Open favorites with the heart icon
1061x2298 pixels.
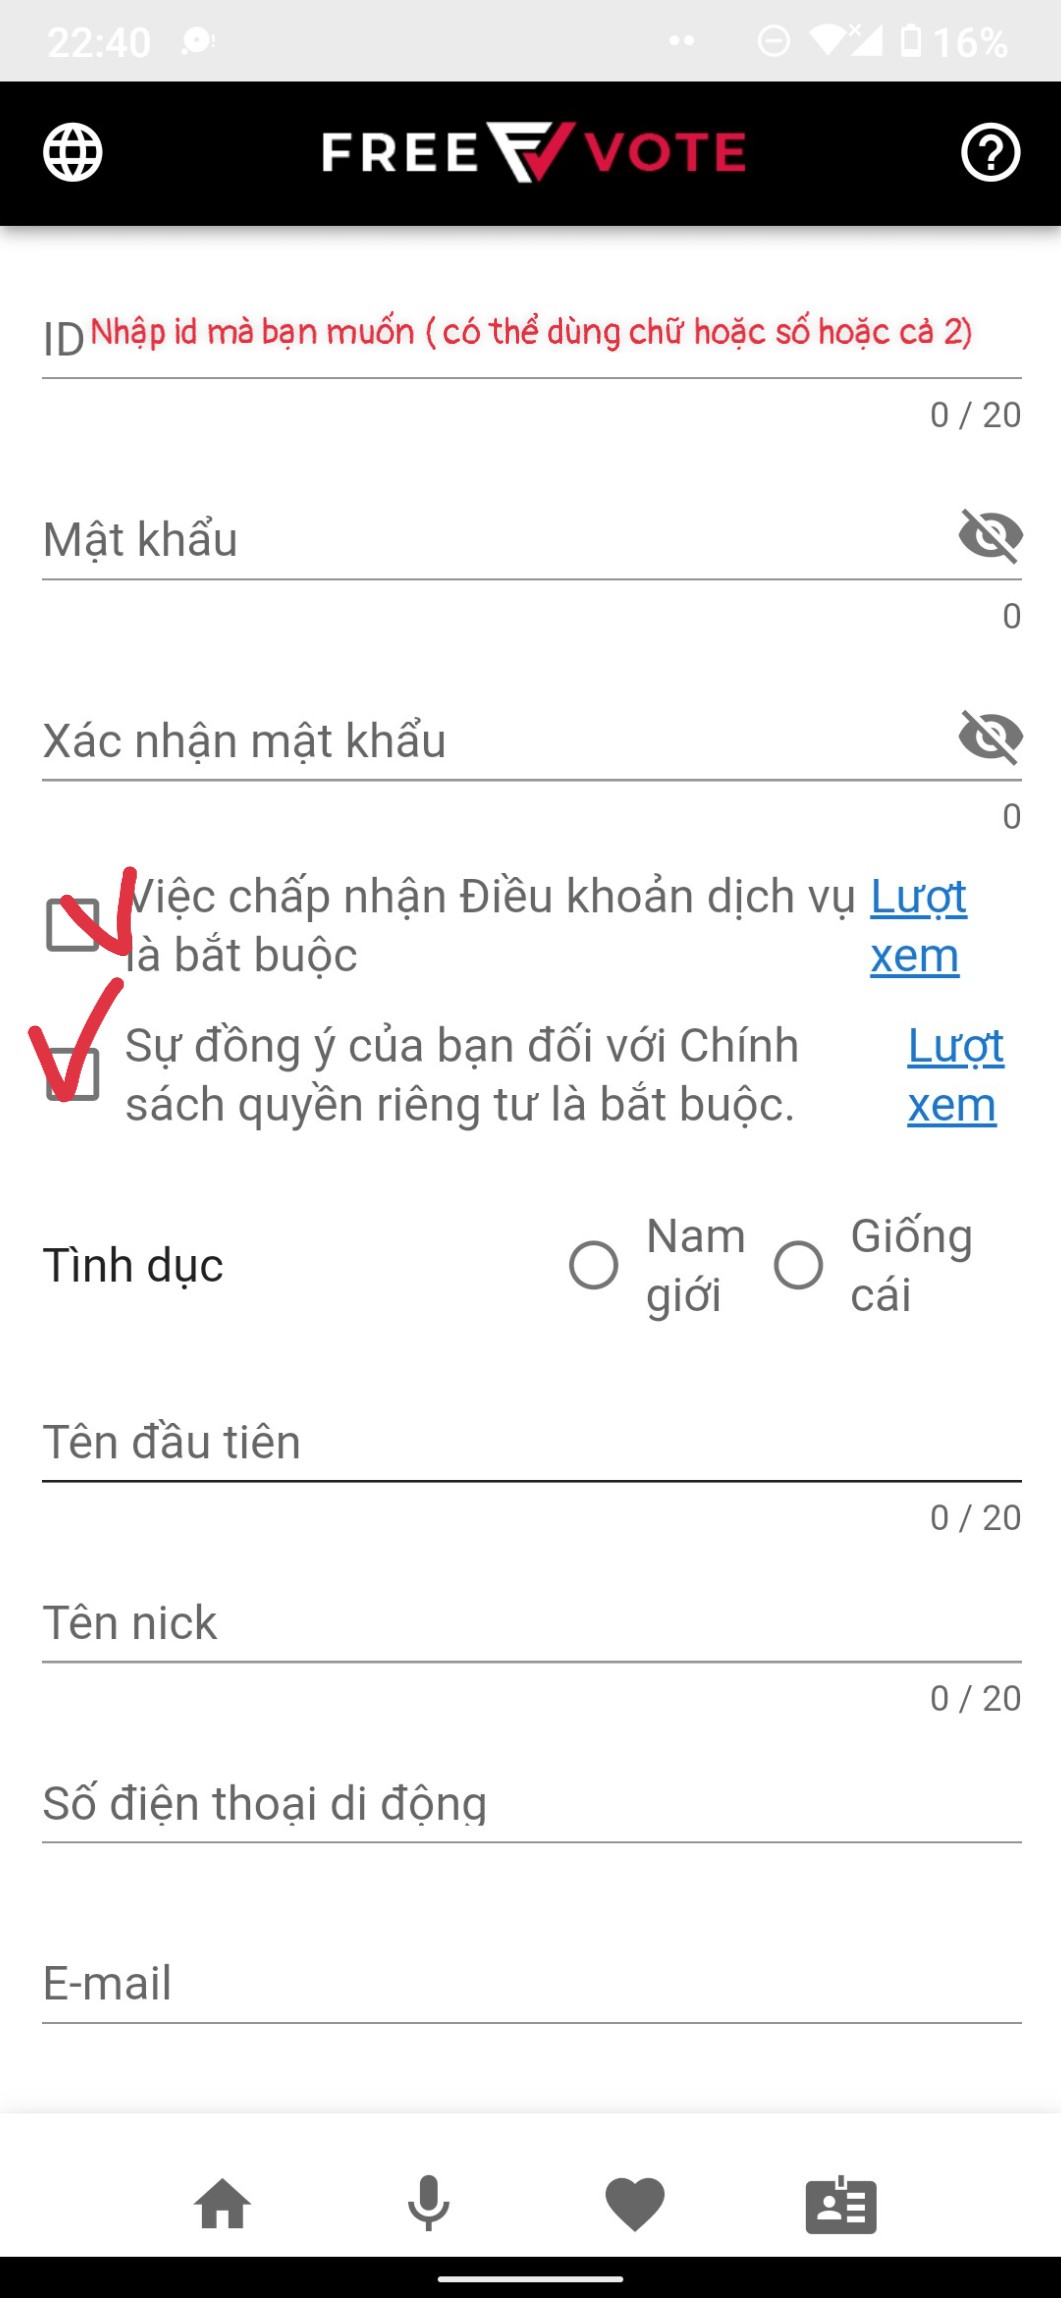point(635,2204)
